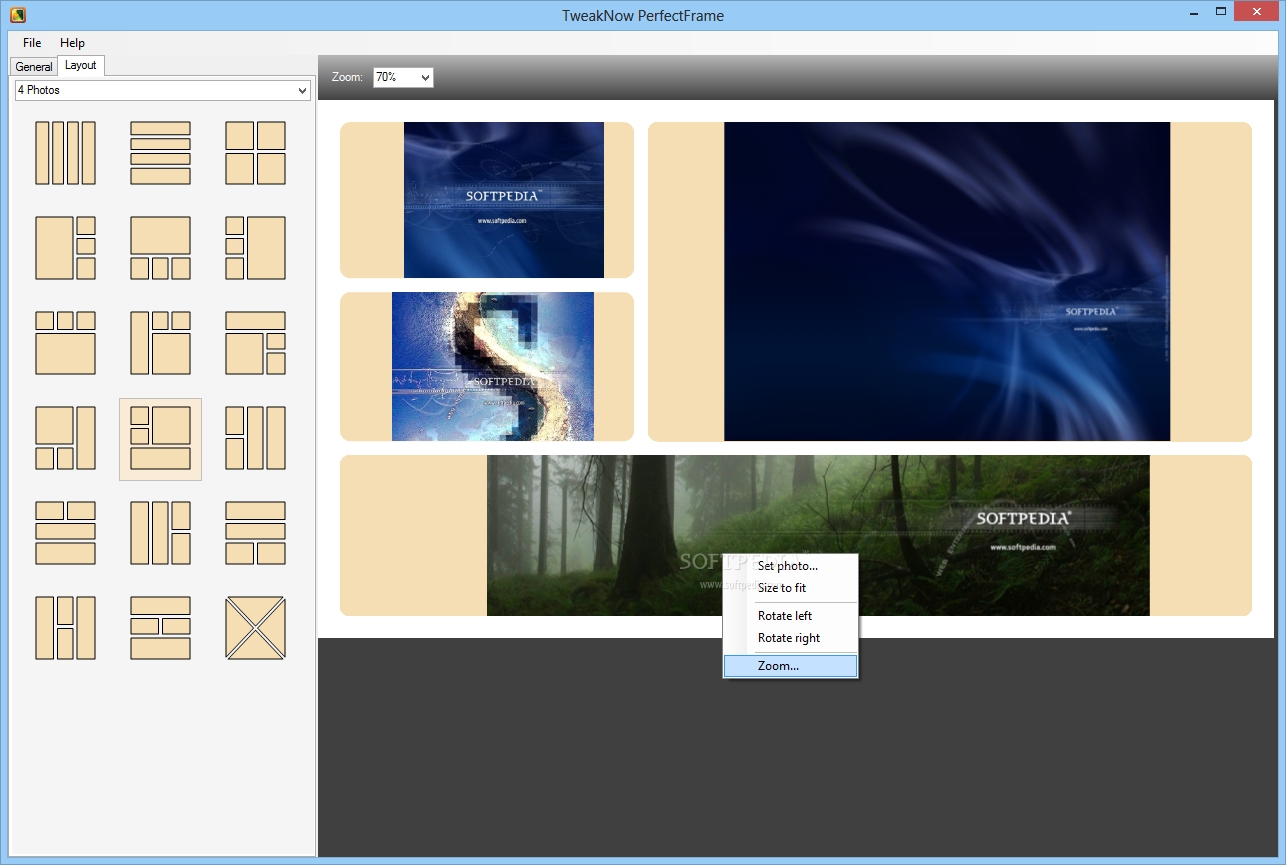
Task: Maximize the PerfectFrame window
Action: (1221, 12)
